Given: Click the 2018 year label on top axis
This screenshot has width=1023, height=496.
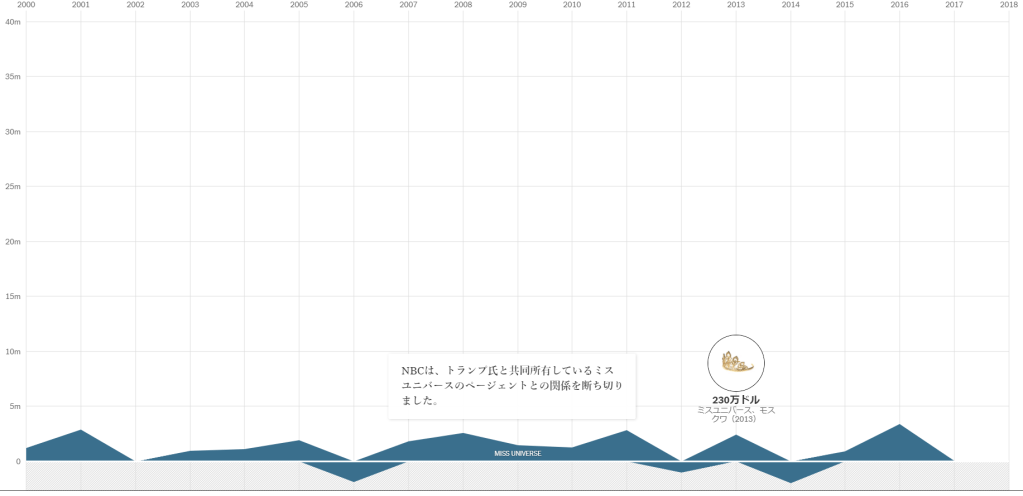Looking at the screenshot, I should point(1008,5).
